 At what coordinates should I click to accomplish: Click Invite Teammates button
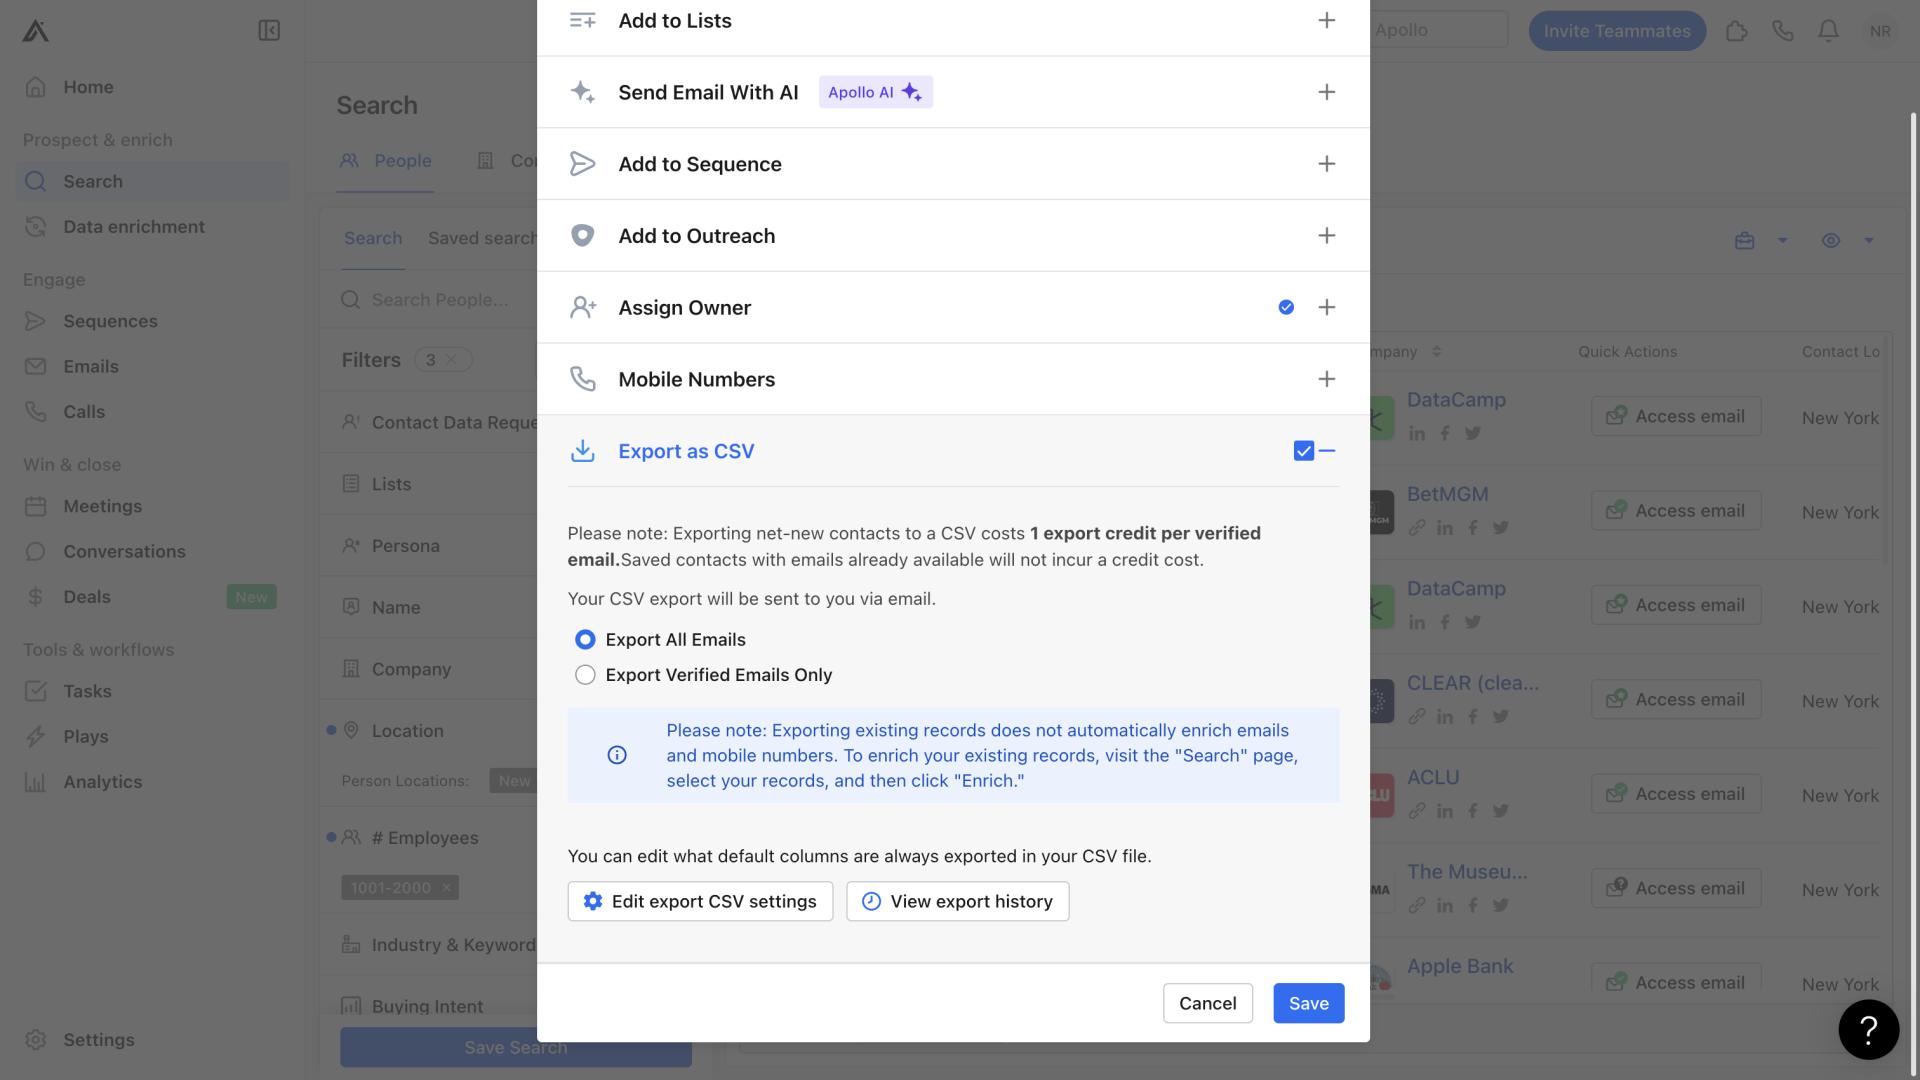[x=1617, y=31]
